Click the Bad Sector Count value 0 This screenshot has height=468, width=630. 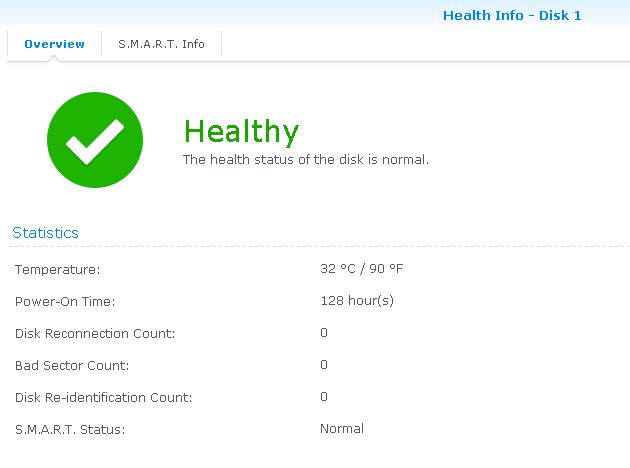[x=324, y=364]
